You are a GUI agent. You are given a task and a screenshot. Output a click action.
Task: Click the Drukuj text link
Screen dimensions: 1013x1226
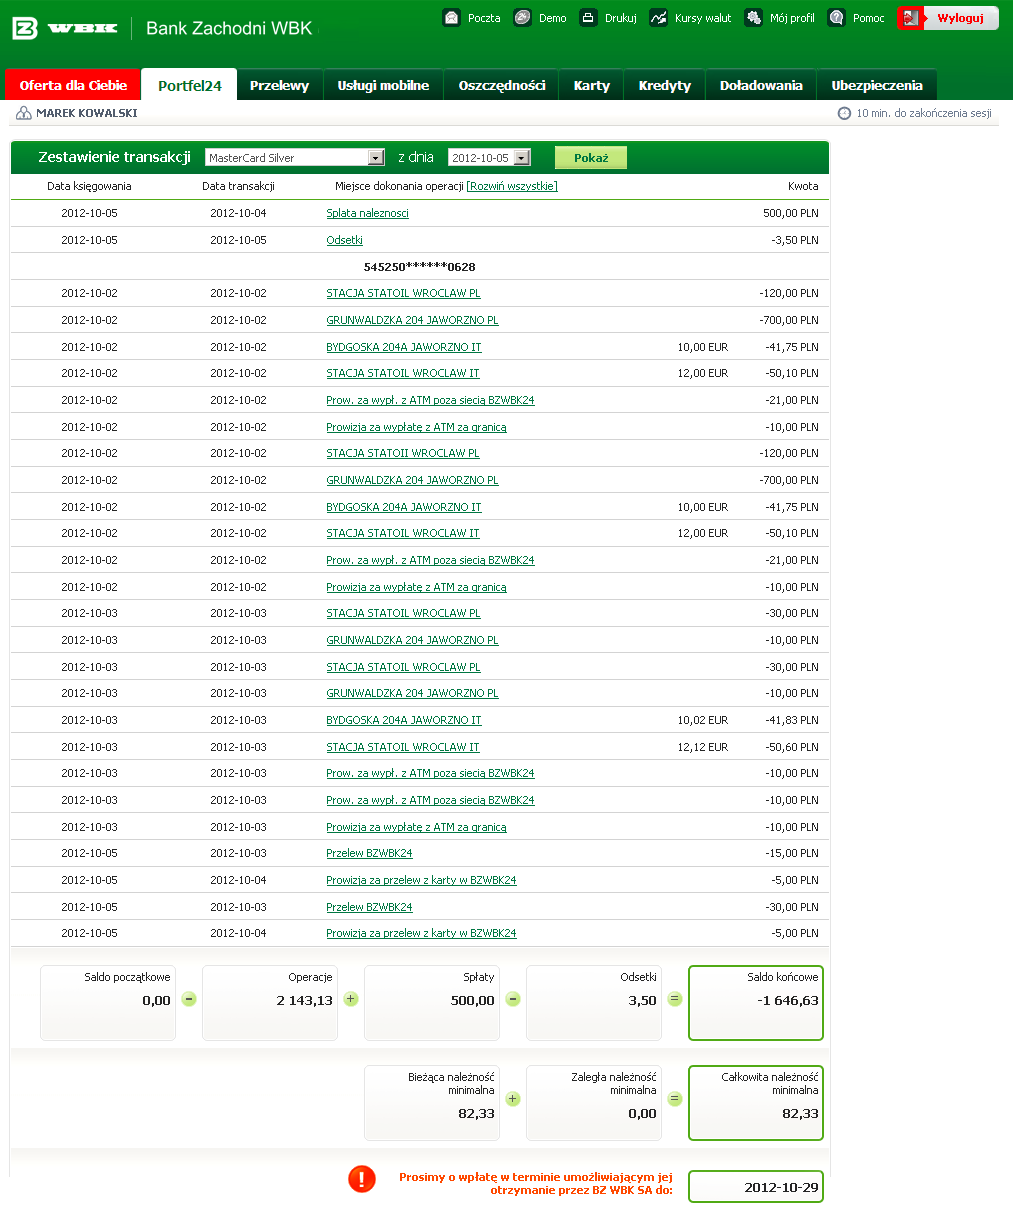pyautogui.click(x=621, y=18)
